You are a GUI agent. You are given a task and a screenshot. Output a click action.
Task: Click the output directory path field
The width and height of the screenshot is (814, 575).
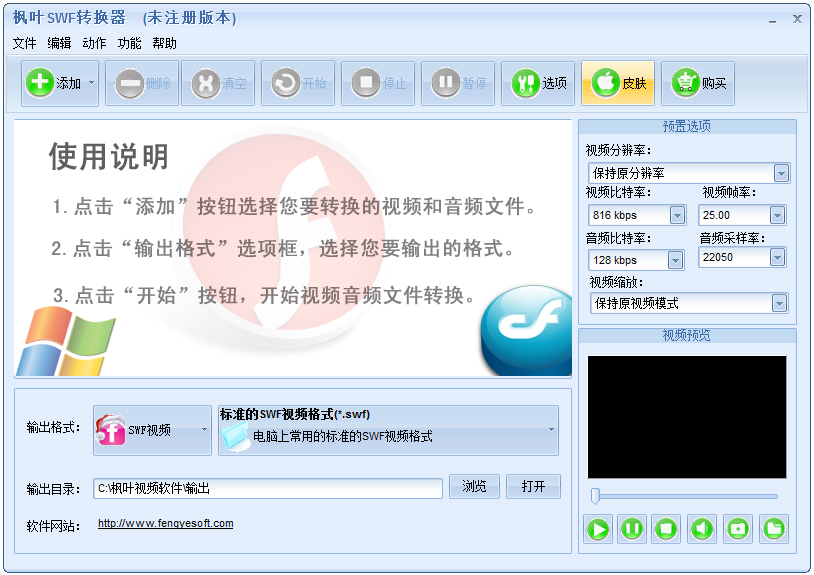(268, 488)
